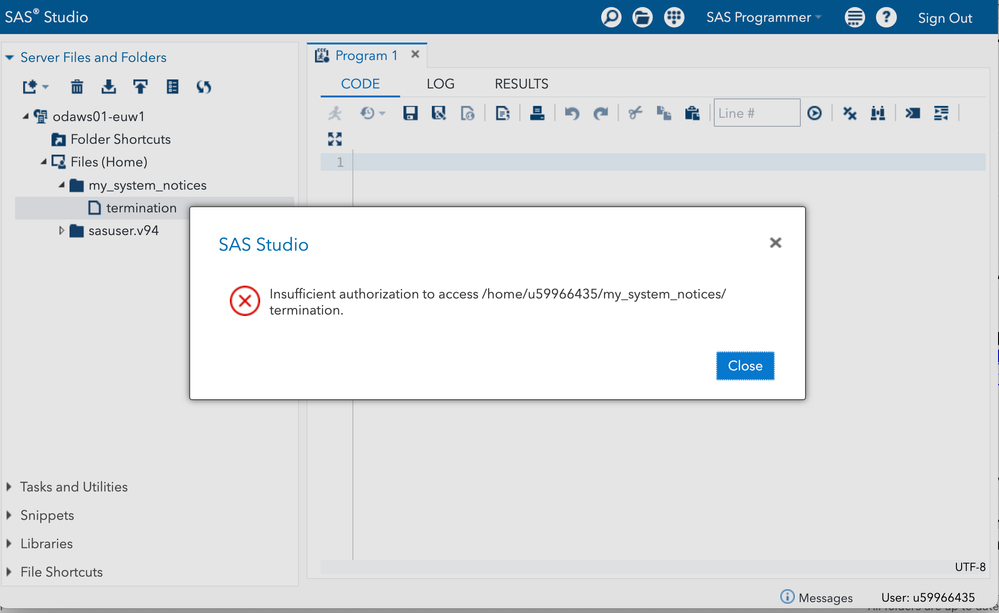Viewport: 999px width, 613px height.
Task: Expand the sasuser.v94 folder
Action: click(62, 231)
